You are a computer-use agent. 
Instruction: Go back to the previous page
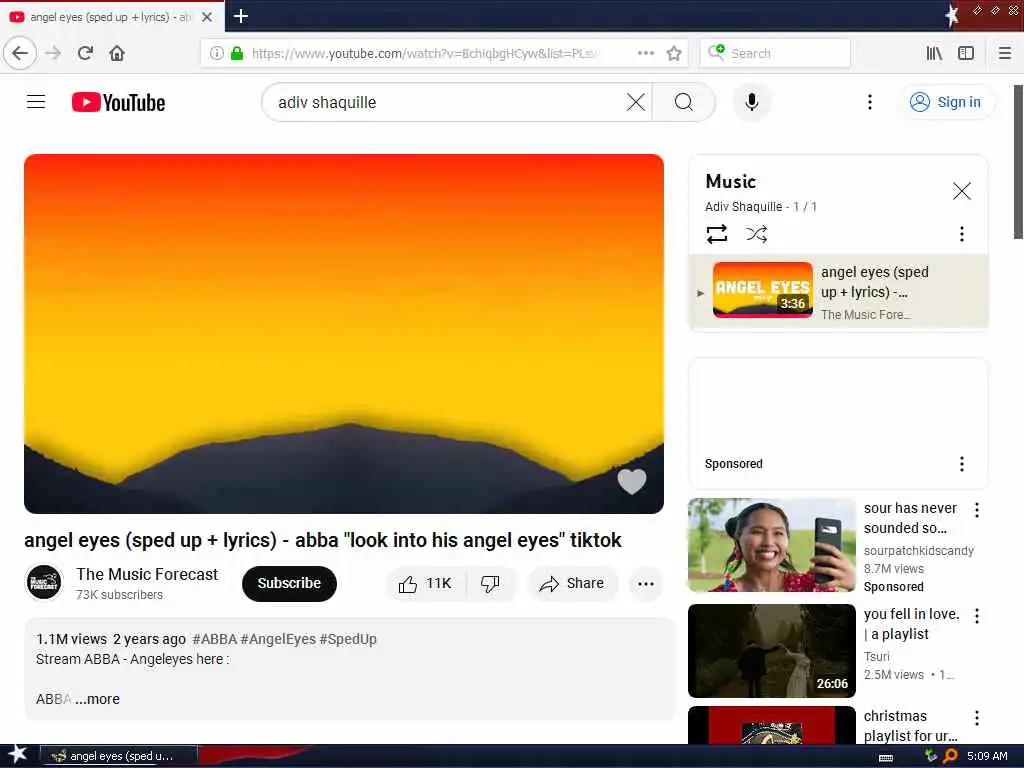tap(20, 53)
